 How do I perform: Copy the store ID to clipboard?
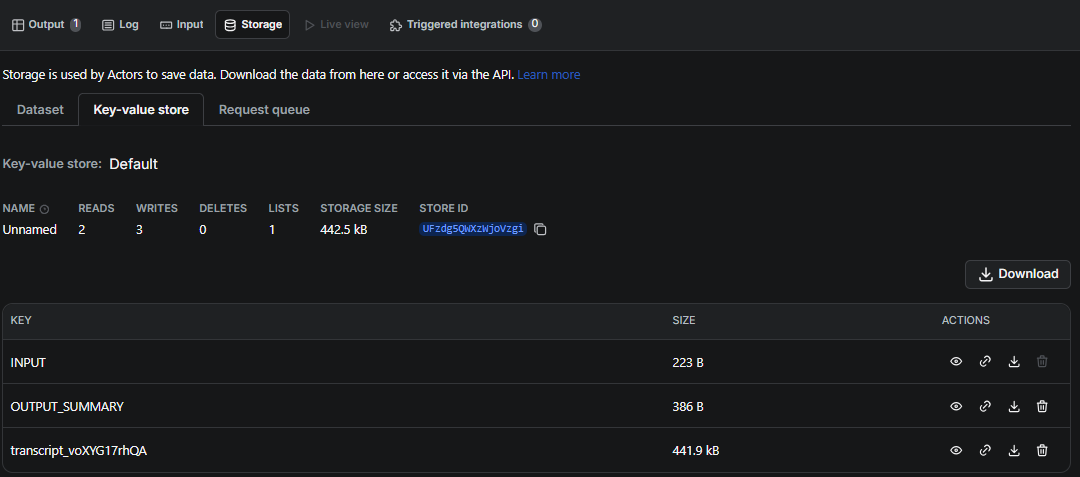pos(541,229)
